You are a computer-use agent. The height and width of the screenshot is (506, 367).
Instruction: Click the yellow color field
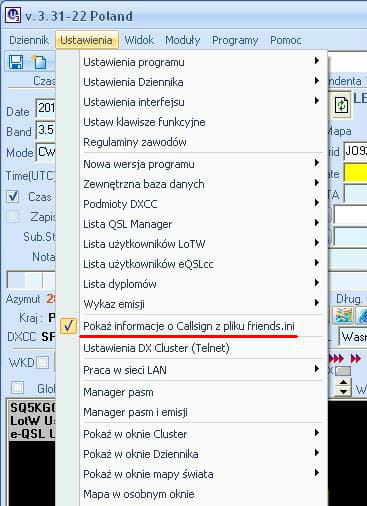[x=355, y=173]
